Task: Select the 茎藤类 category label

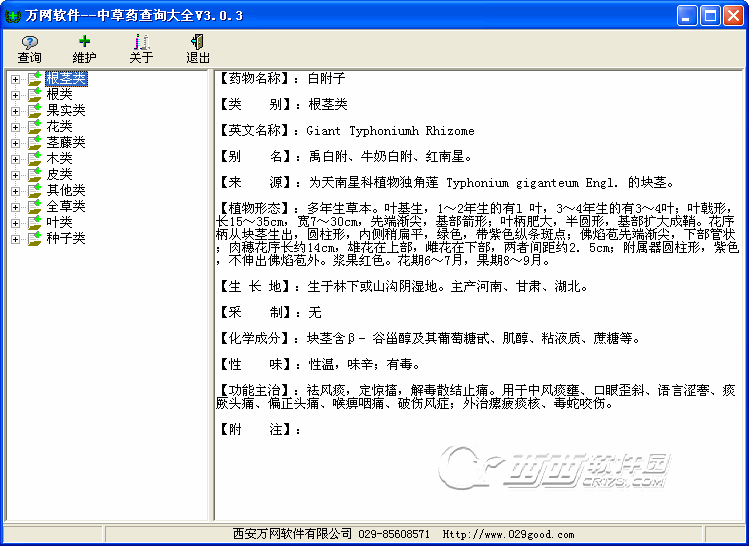Action: 66,143
